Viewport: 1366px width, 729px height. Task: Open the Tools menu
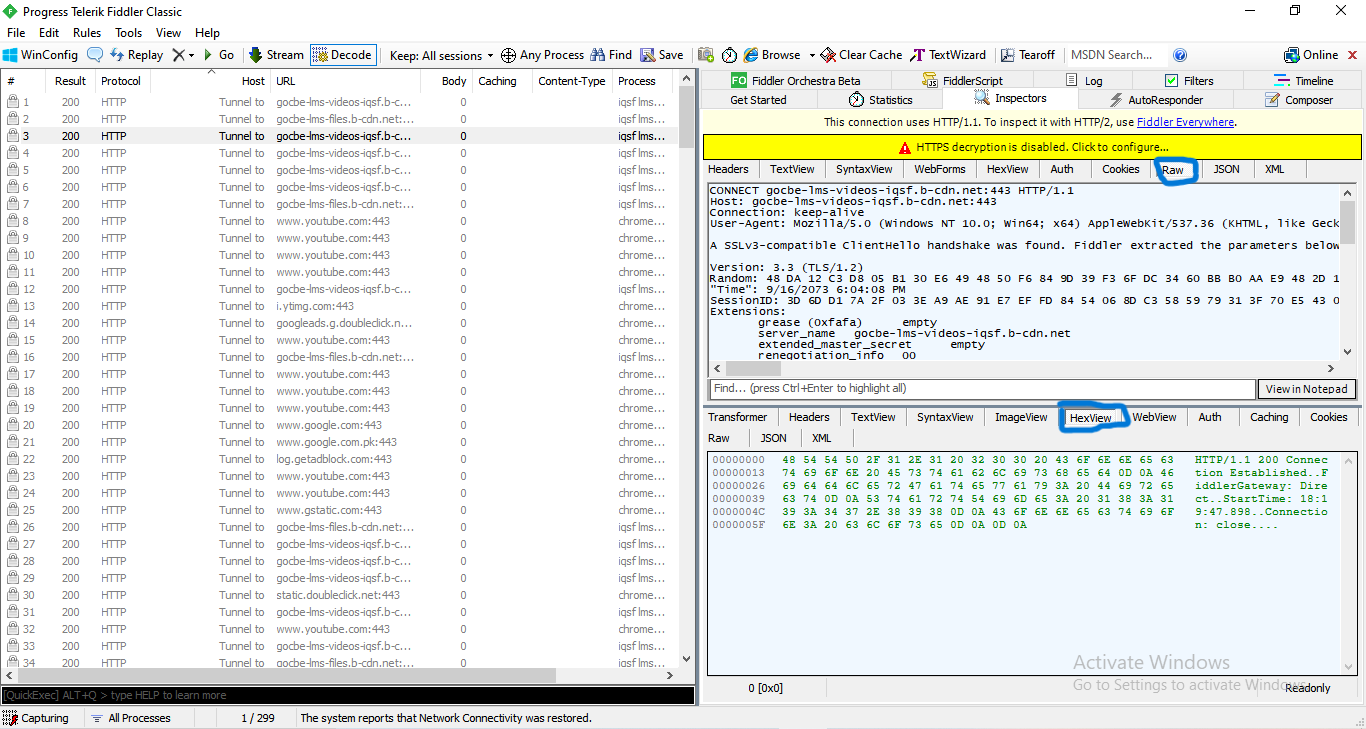pos(128,33)
